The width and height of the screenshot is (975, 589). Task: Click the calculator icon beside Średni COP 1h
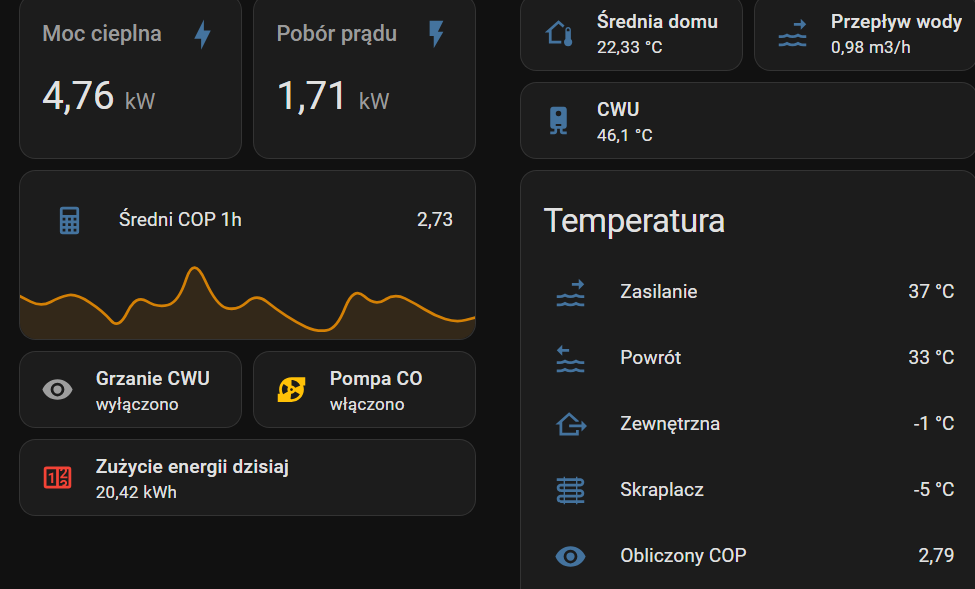tap(69, 220)
